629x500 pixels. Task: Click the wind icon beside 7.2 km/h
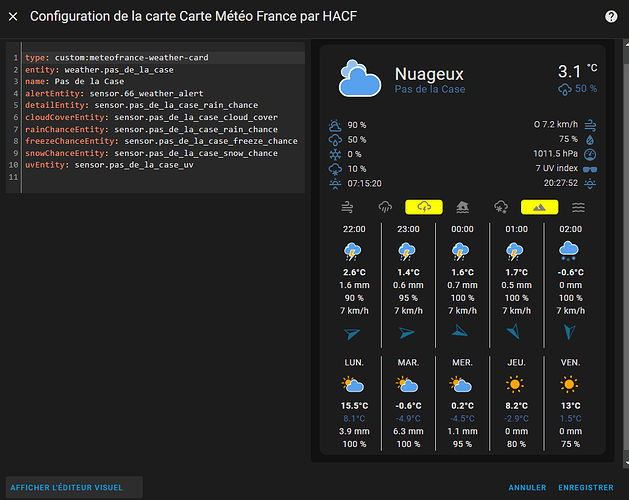[x=590, y=125]
